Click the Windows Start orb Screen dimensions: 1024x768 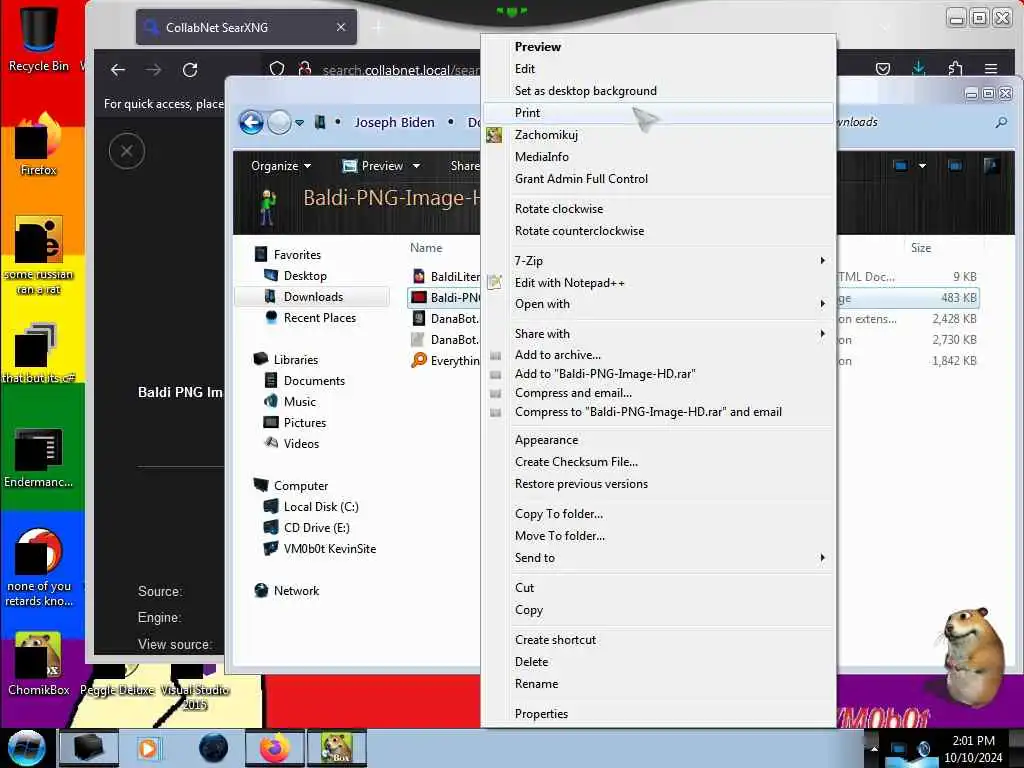point(26,748)
